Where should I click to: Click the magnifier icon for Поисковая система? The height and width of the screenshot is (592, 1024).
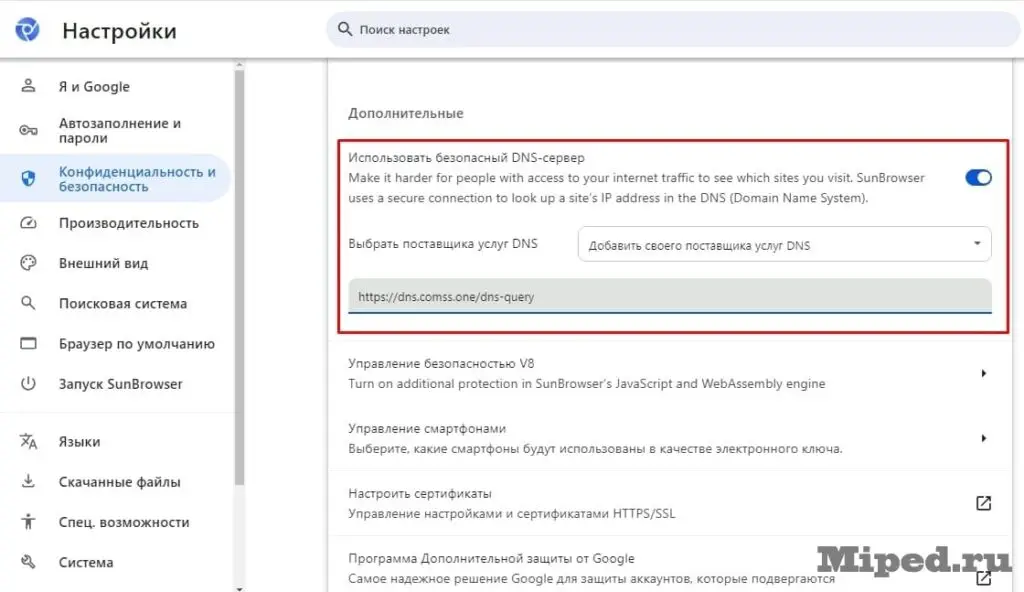pyautogui.click(x=28, y=303)
